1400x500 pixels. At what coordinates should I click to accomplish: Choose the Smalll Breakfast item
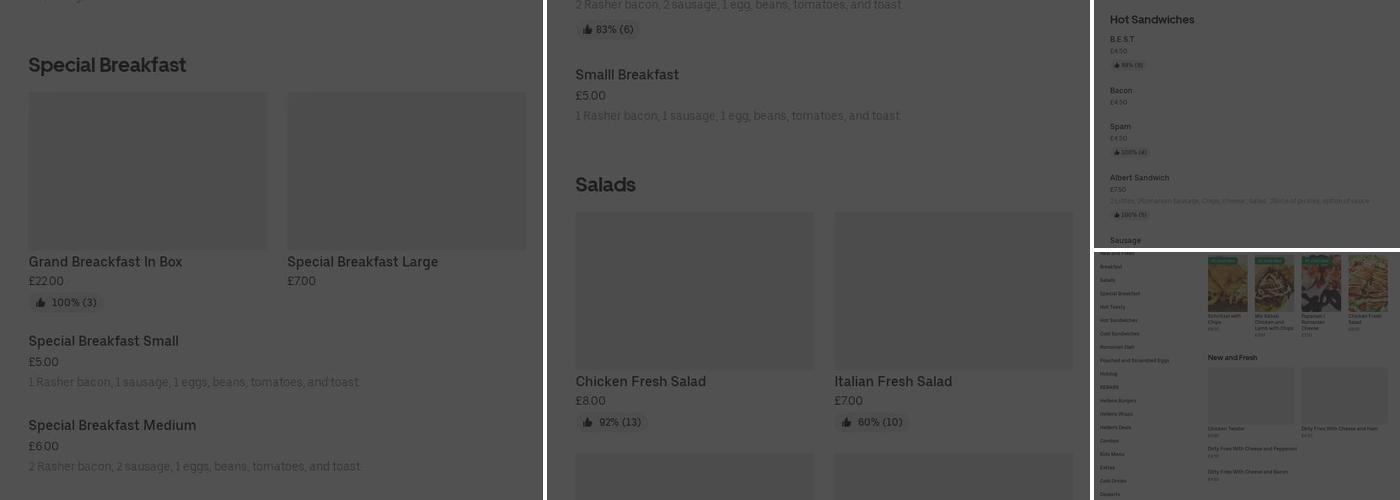click(x=627, y=75)
